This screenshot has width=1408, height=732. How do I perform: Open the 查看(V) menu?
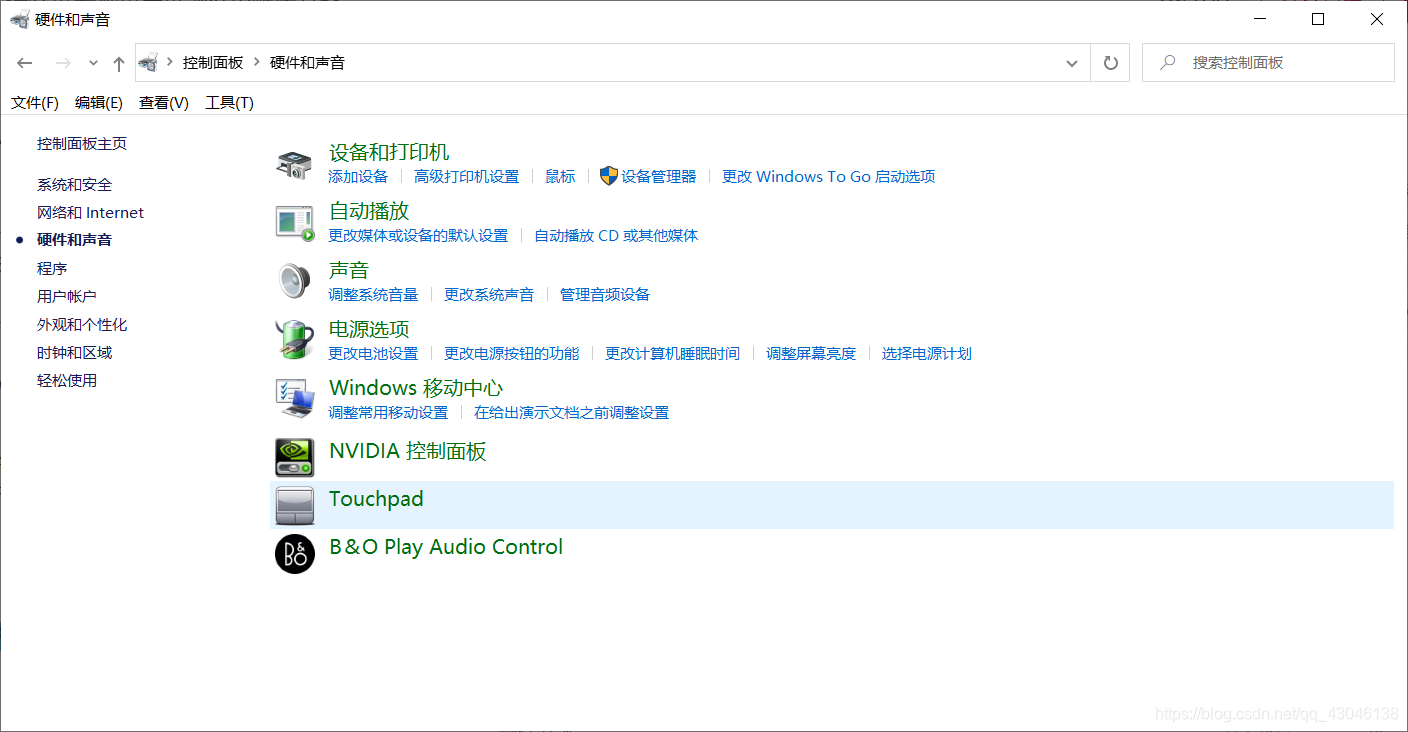(164, 102)
